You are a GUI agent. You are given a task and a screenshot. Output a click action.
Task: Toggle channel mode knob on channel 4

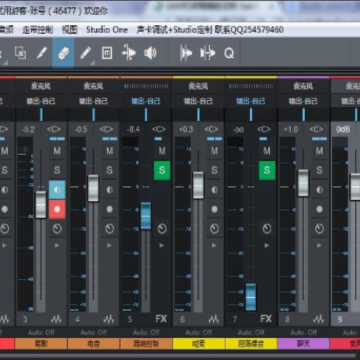(109, 229)
